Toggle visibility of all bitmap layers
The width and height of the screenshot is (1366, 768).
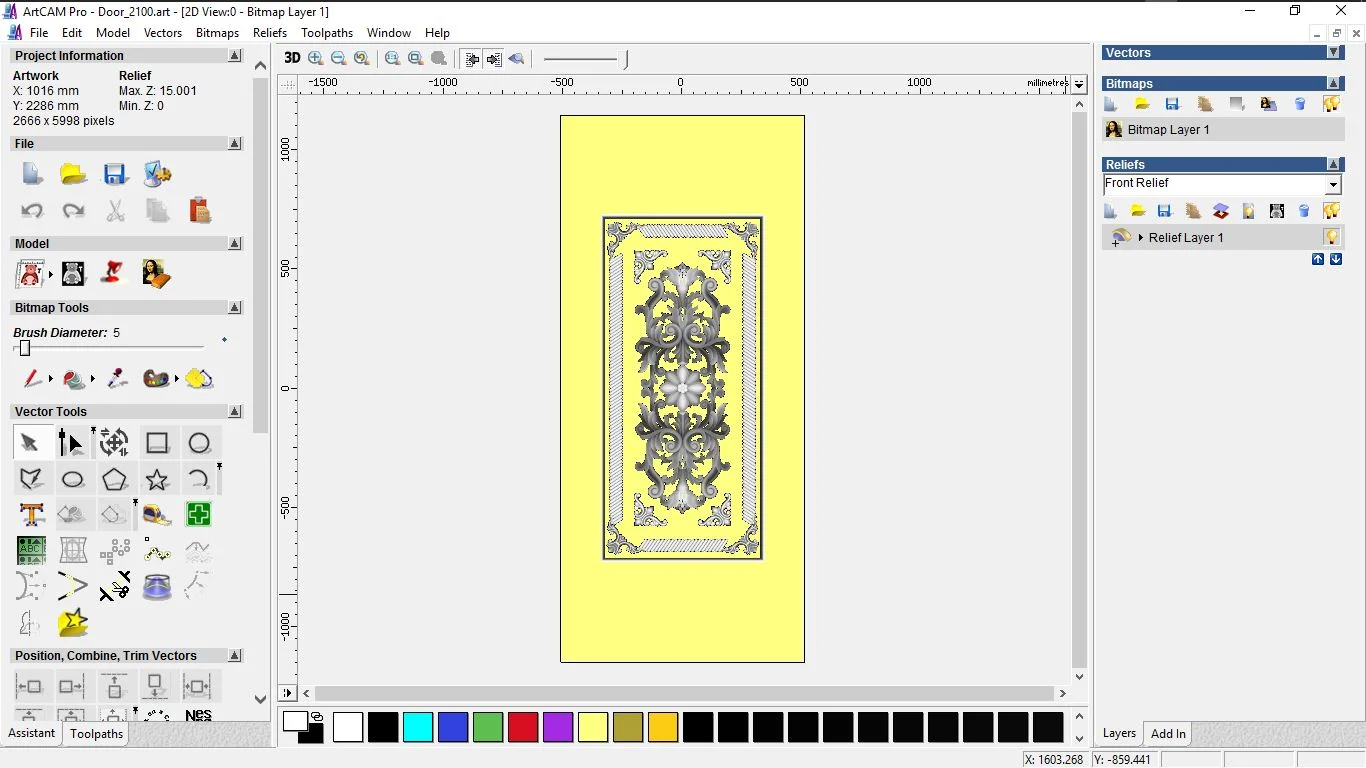tap(1332, 104)
